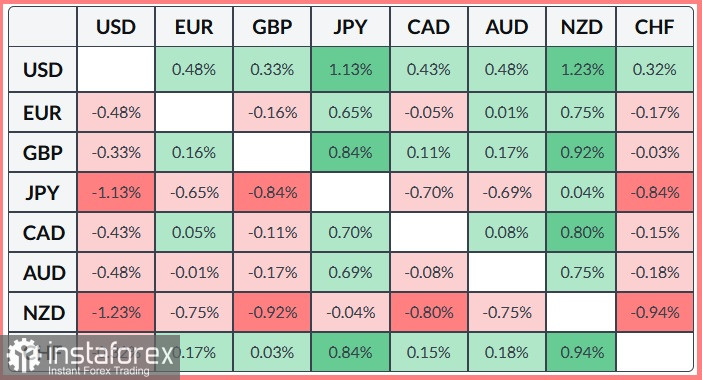702x380 pixels.
Task: Click the NZD/CHF cell showing -0.94%
Action: click(655, 312)
